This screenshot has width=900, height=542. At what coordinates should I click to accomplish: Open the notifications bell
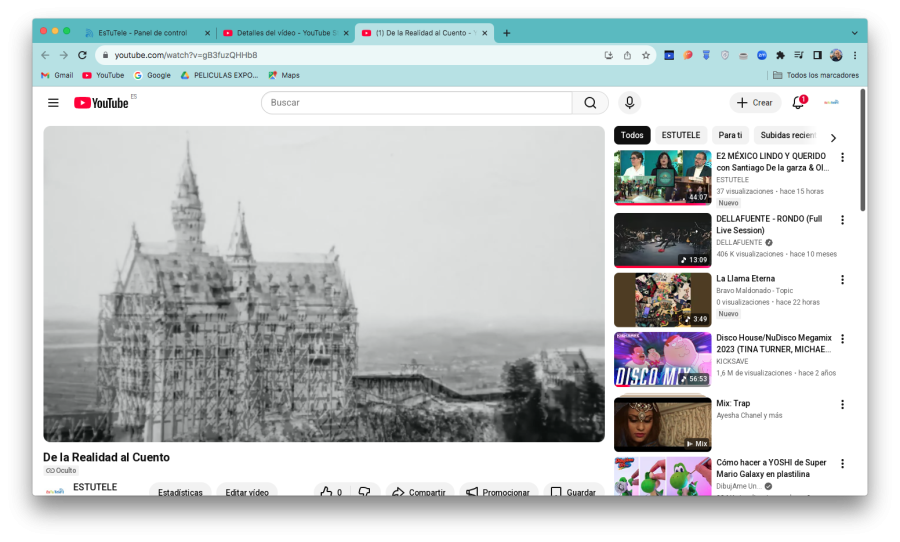point(798,103)
